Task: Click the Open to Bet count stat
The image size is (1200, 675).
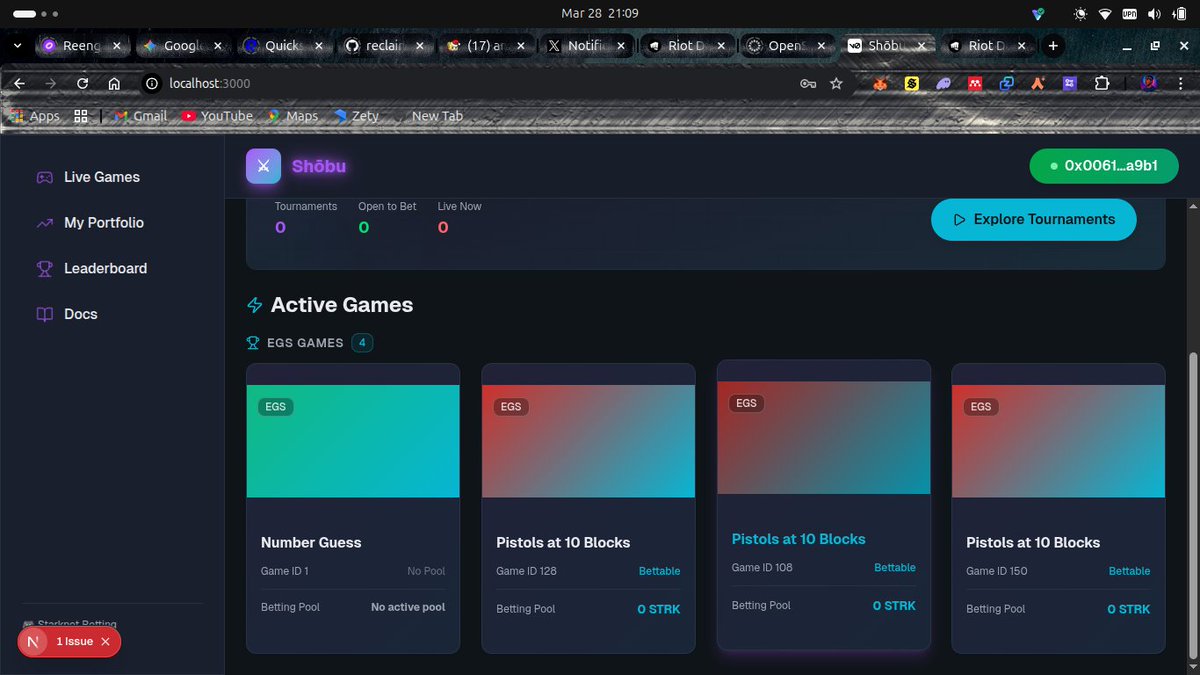Action: 387,218
